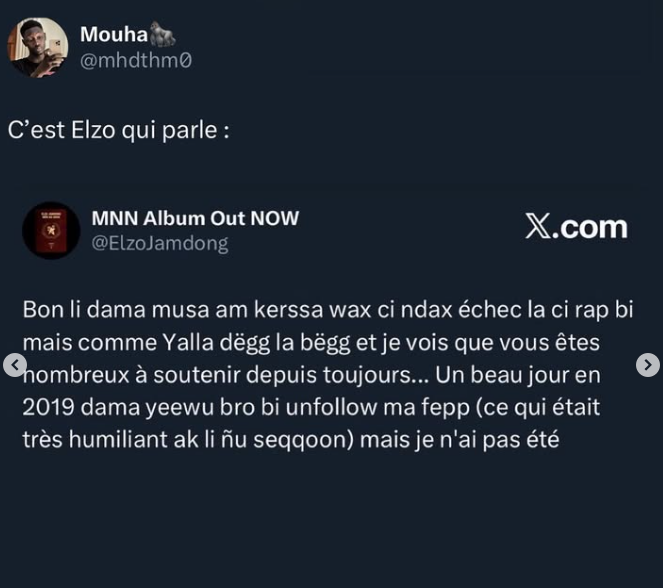Image resolution: width=663 pixels, height=588 pixels.
Task: Click the word "Yalla" in the tweet
Action: [187, 342]
